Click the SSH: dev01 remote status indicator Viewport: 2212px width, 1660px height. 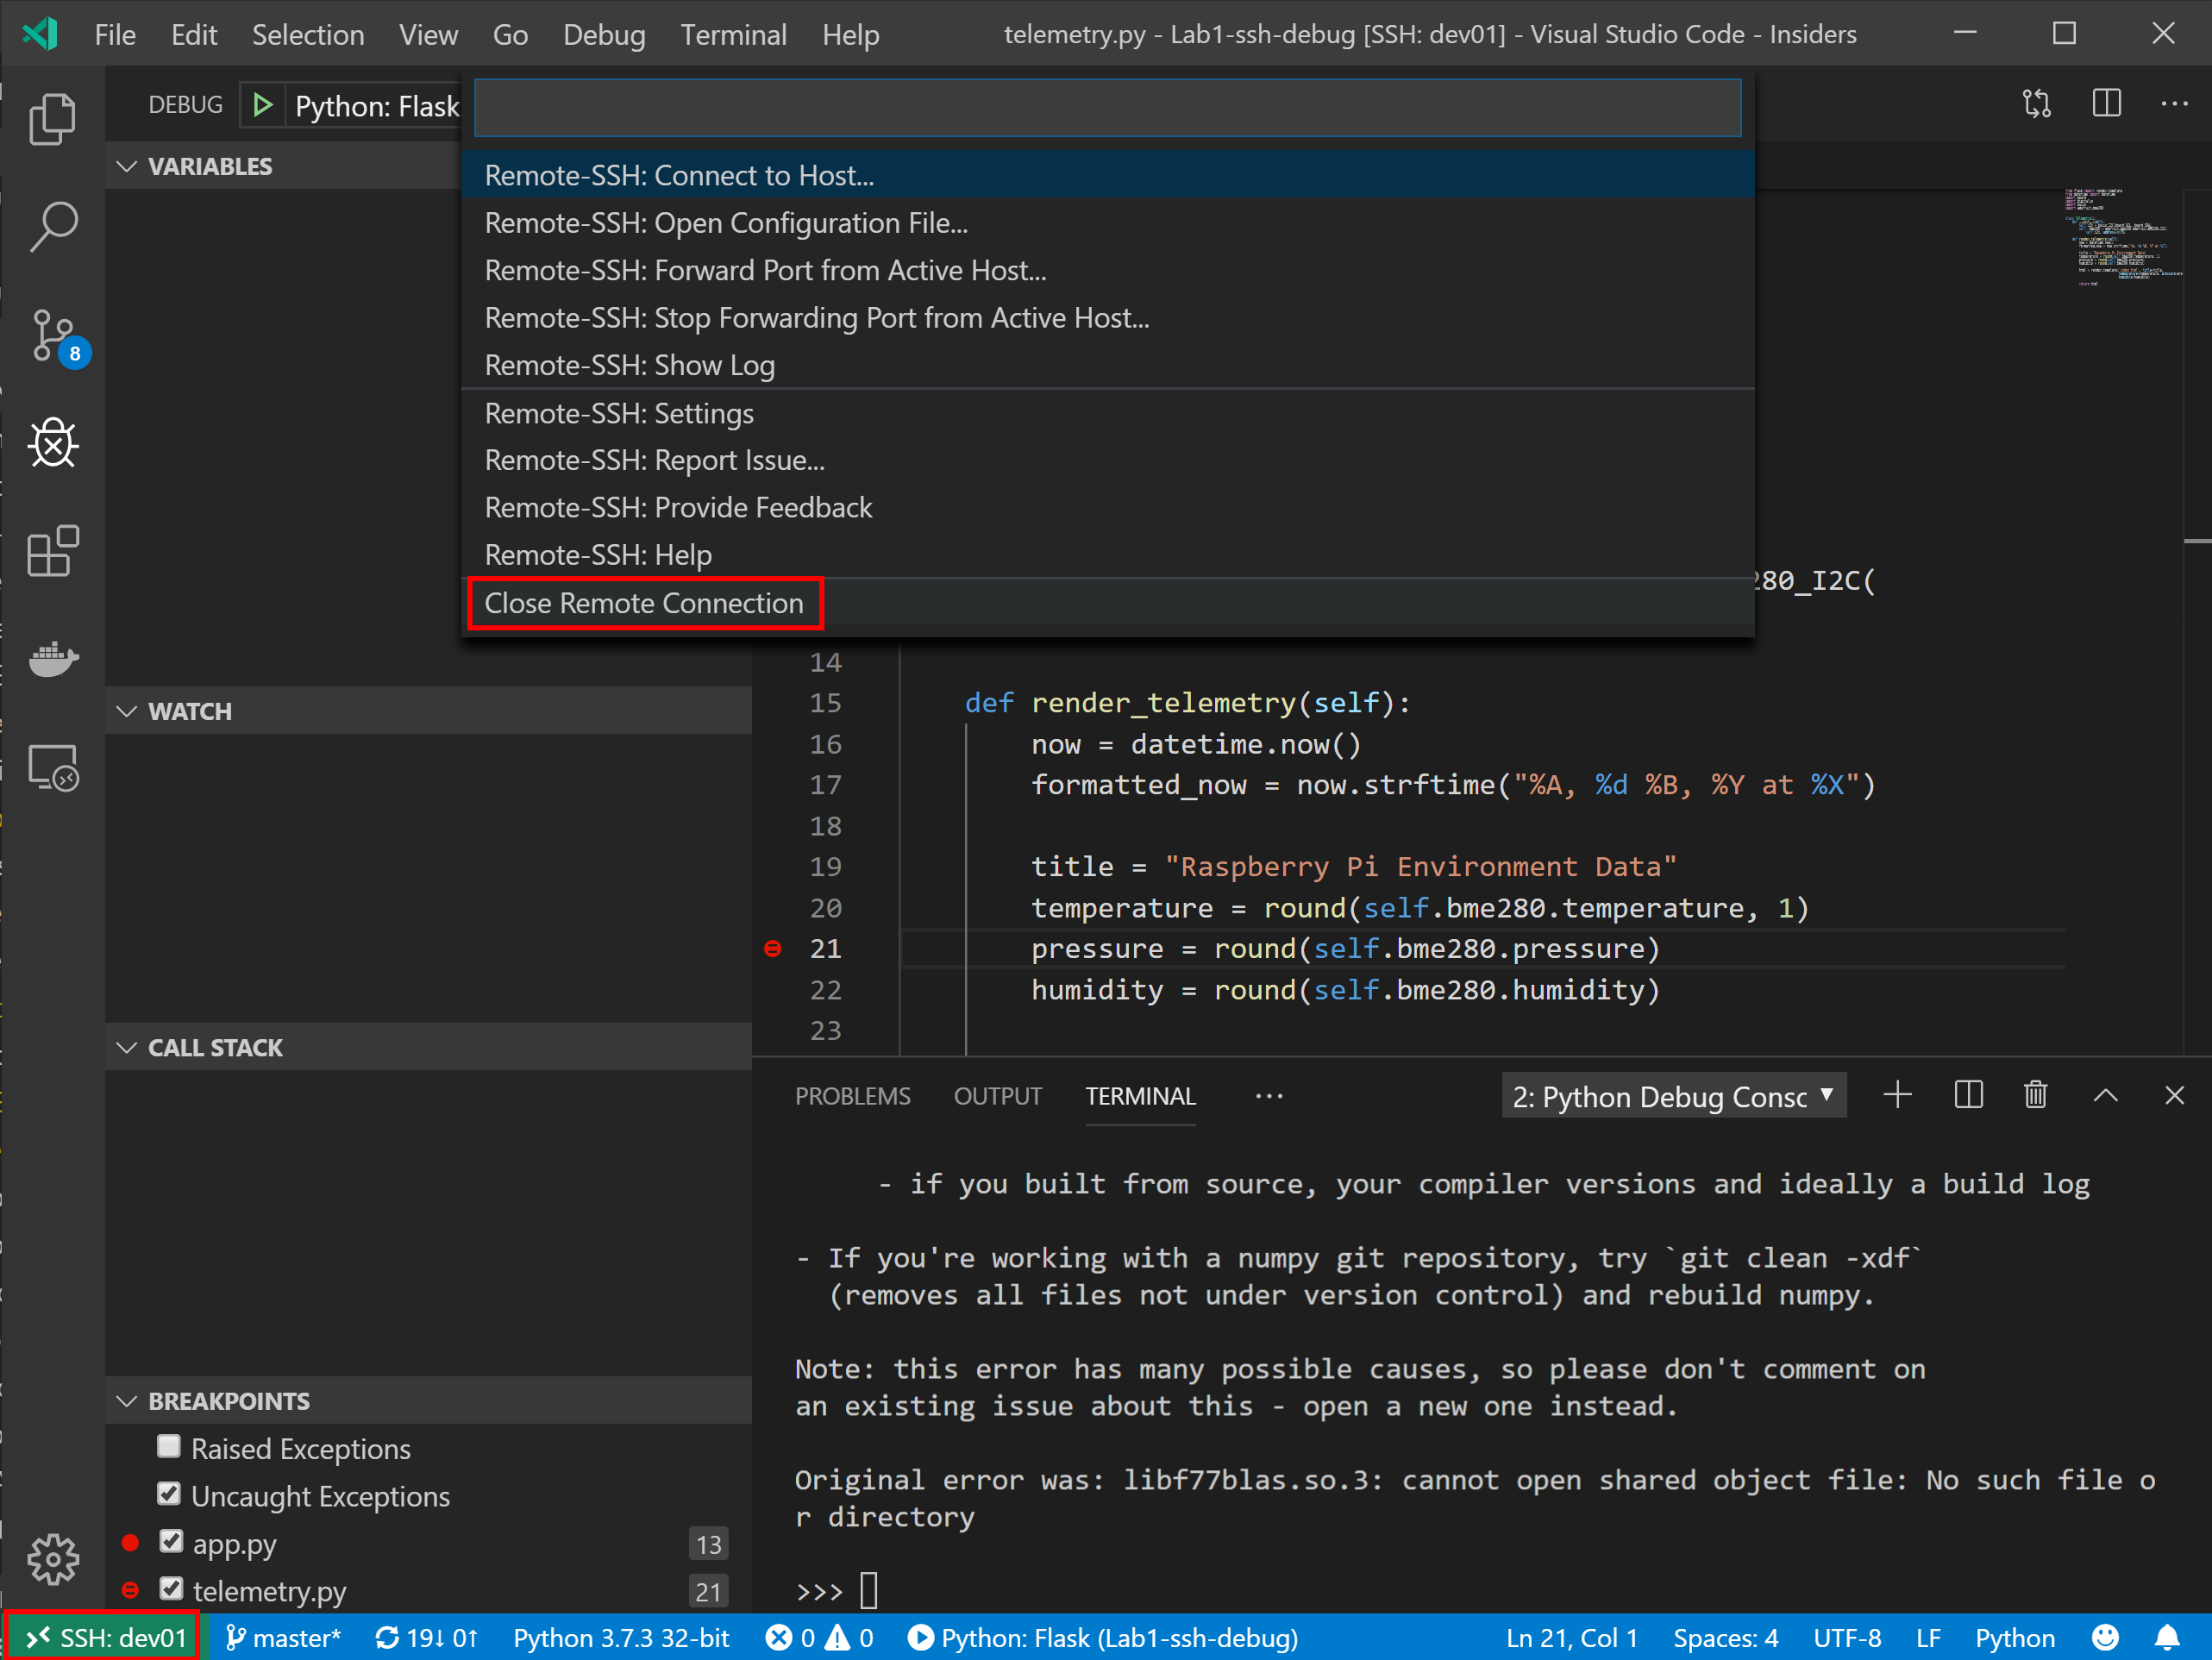105,1638
